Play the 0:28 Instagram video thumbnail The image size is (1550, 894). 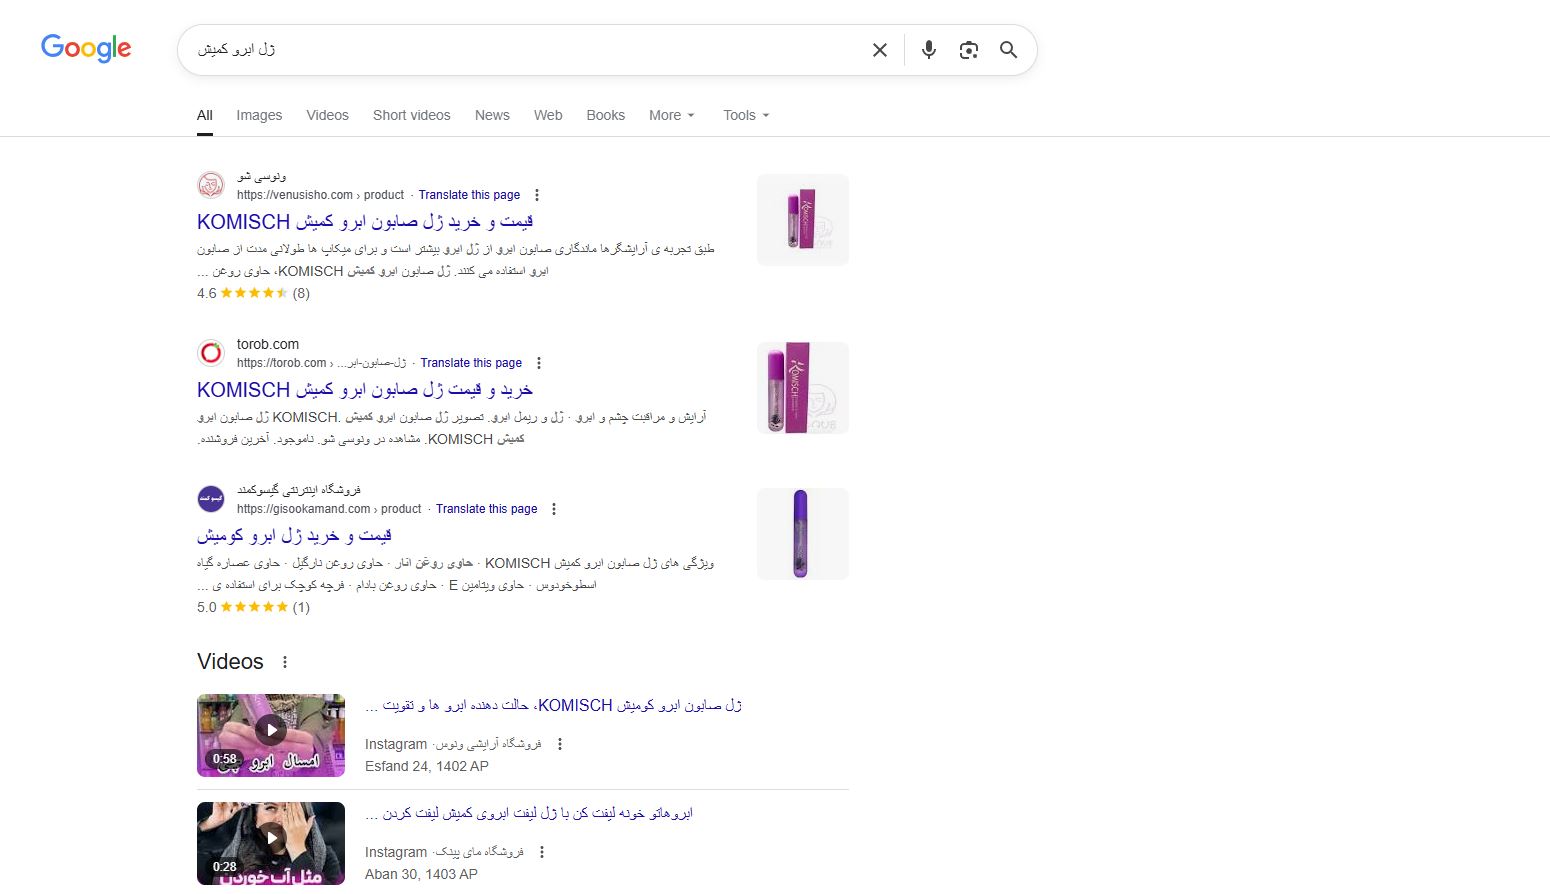pos(271,843)
